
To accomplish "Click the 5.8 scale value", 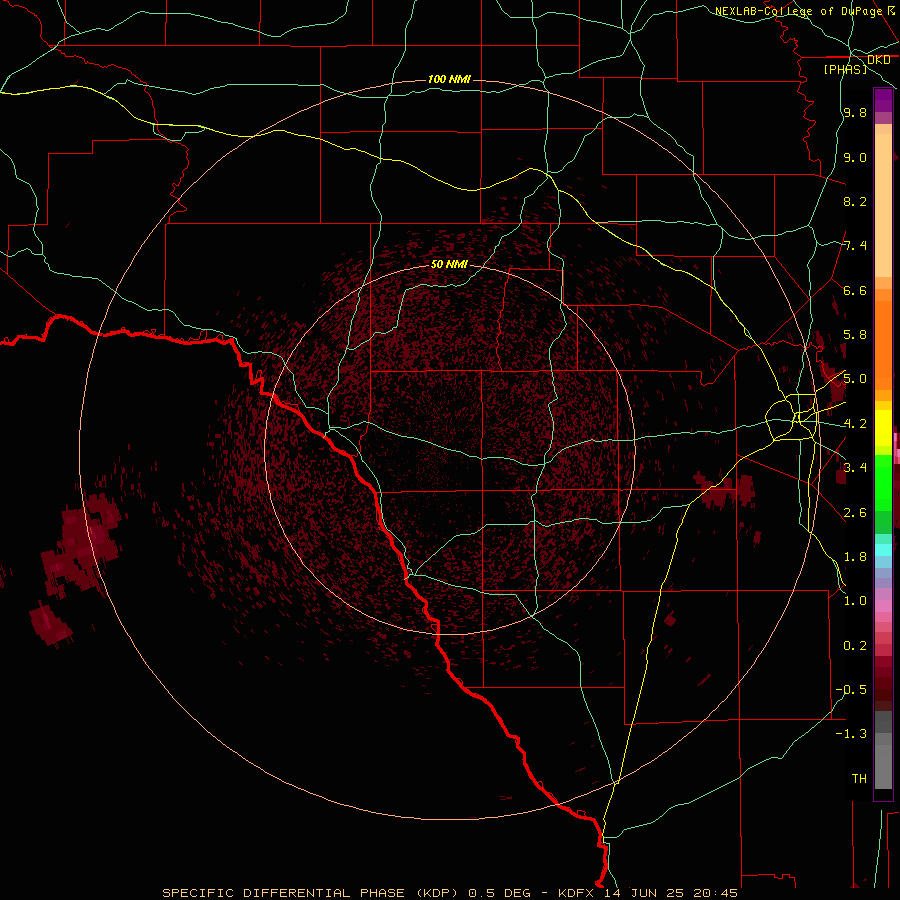I will pyautogui.click(x=855, y=335).
